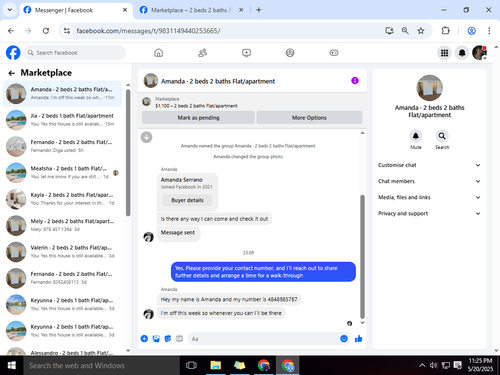Close the Marketplace browser tab

pos(241,10)
